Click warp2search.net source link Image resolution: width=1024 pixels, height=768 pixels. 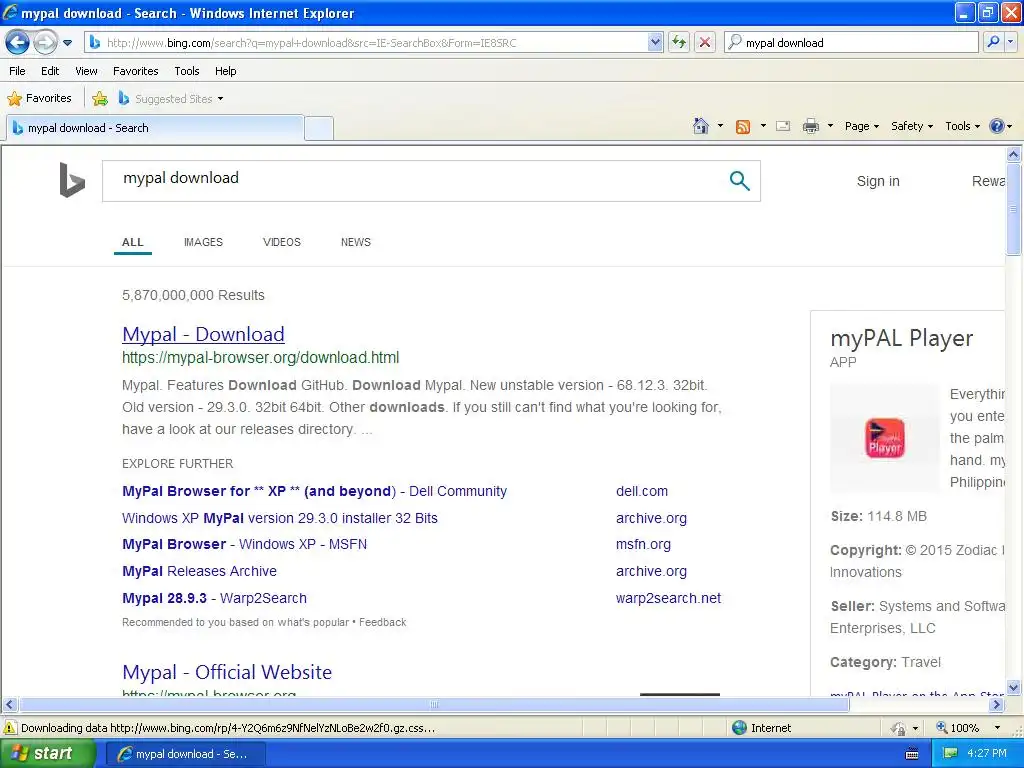[668, 598]
